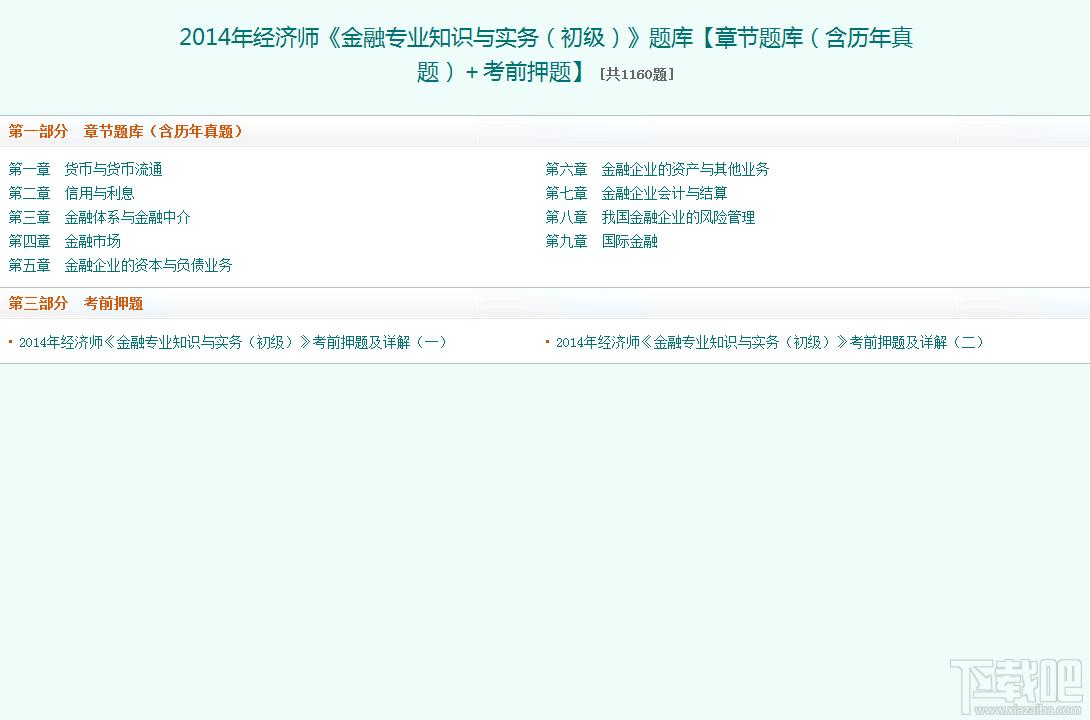Open 第六章 金融企业的资产与其他业务
Image resolution: width=1090 pixels, height=720 pixels.
tap(657, 169)
